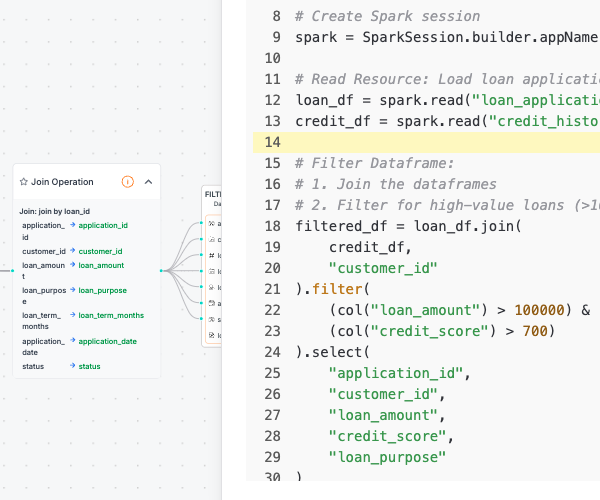Click the number 100000 on line 22
This screenshot has width=600, height=500.
point(539,310)
